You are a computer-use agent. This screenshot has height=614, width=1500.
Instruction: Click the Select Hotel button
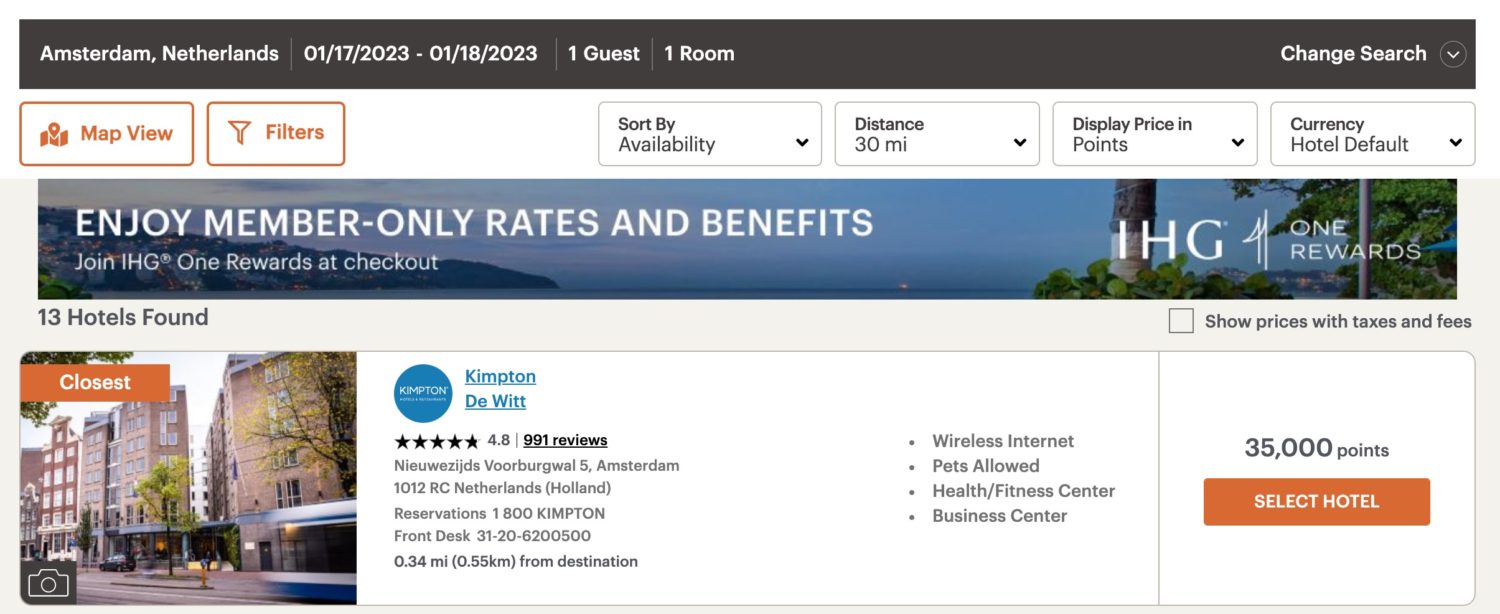(x=1316, y=501)
